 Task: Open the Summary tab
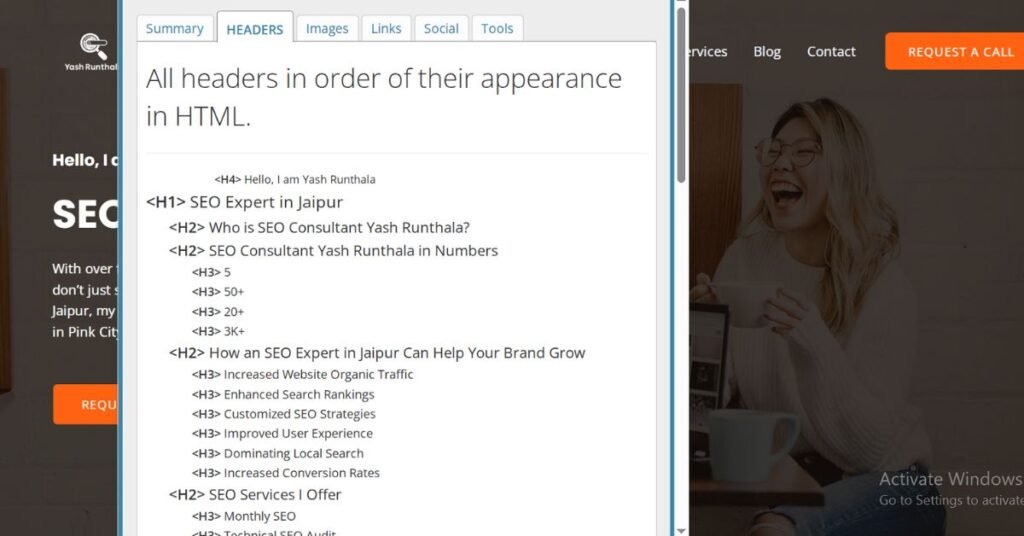point(174,29)
